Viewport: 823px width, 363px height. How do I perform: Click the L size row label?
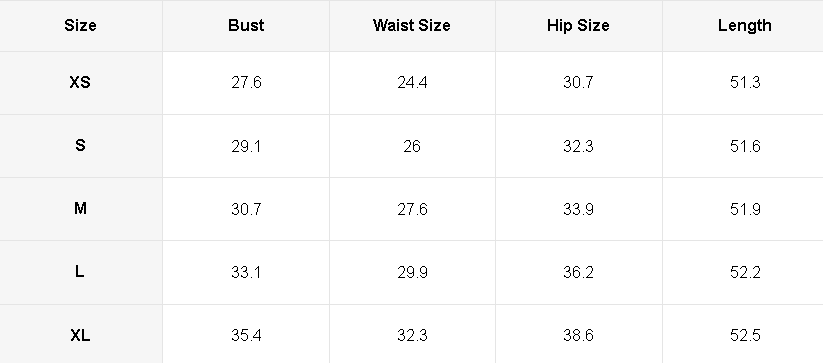80,272
